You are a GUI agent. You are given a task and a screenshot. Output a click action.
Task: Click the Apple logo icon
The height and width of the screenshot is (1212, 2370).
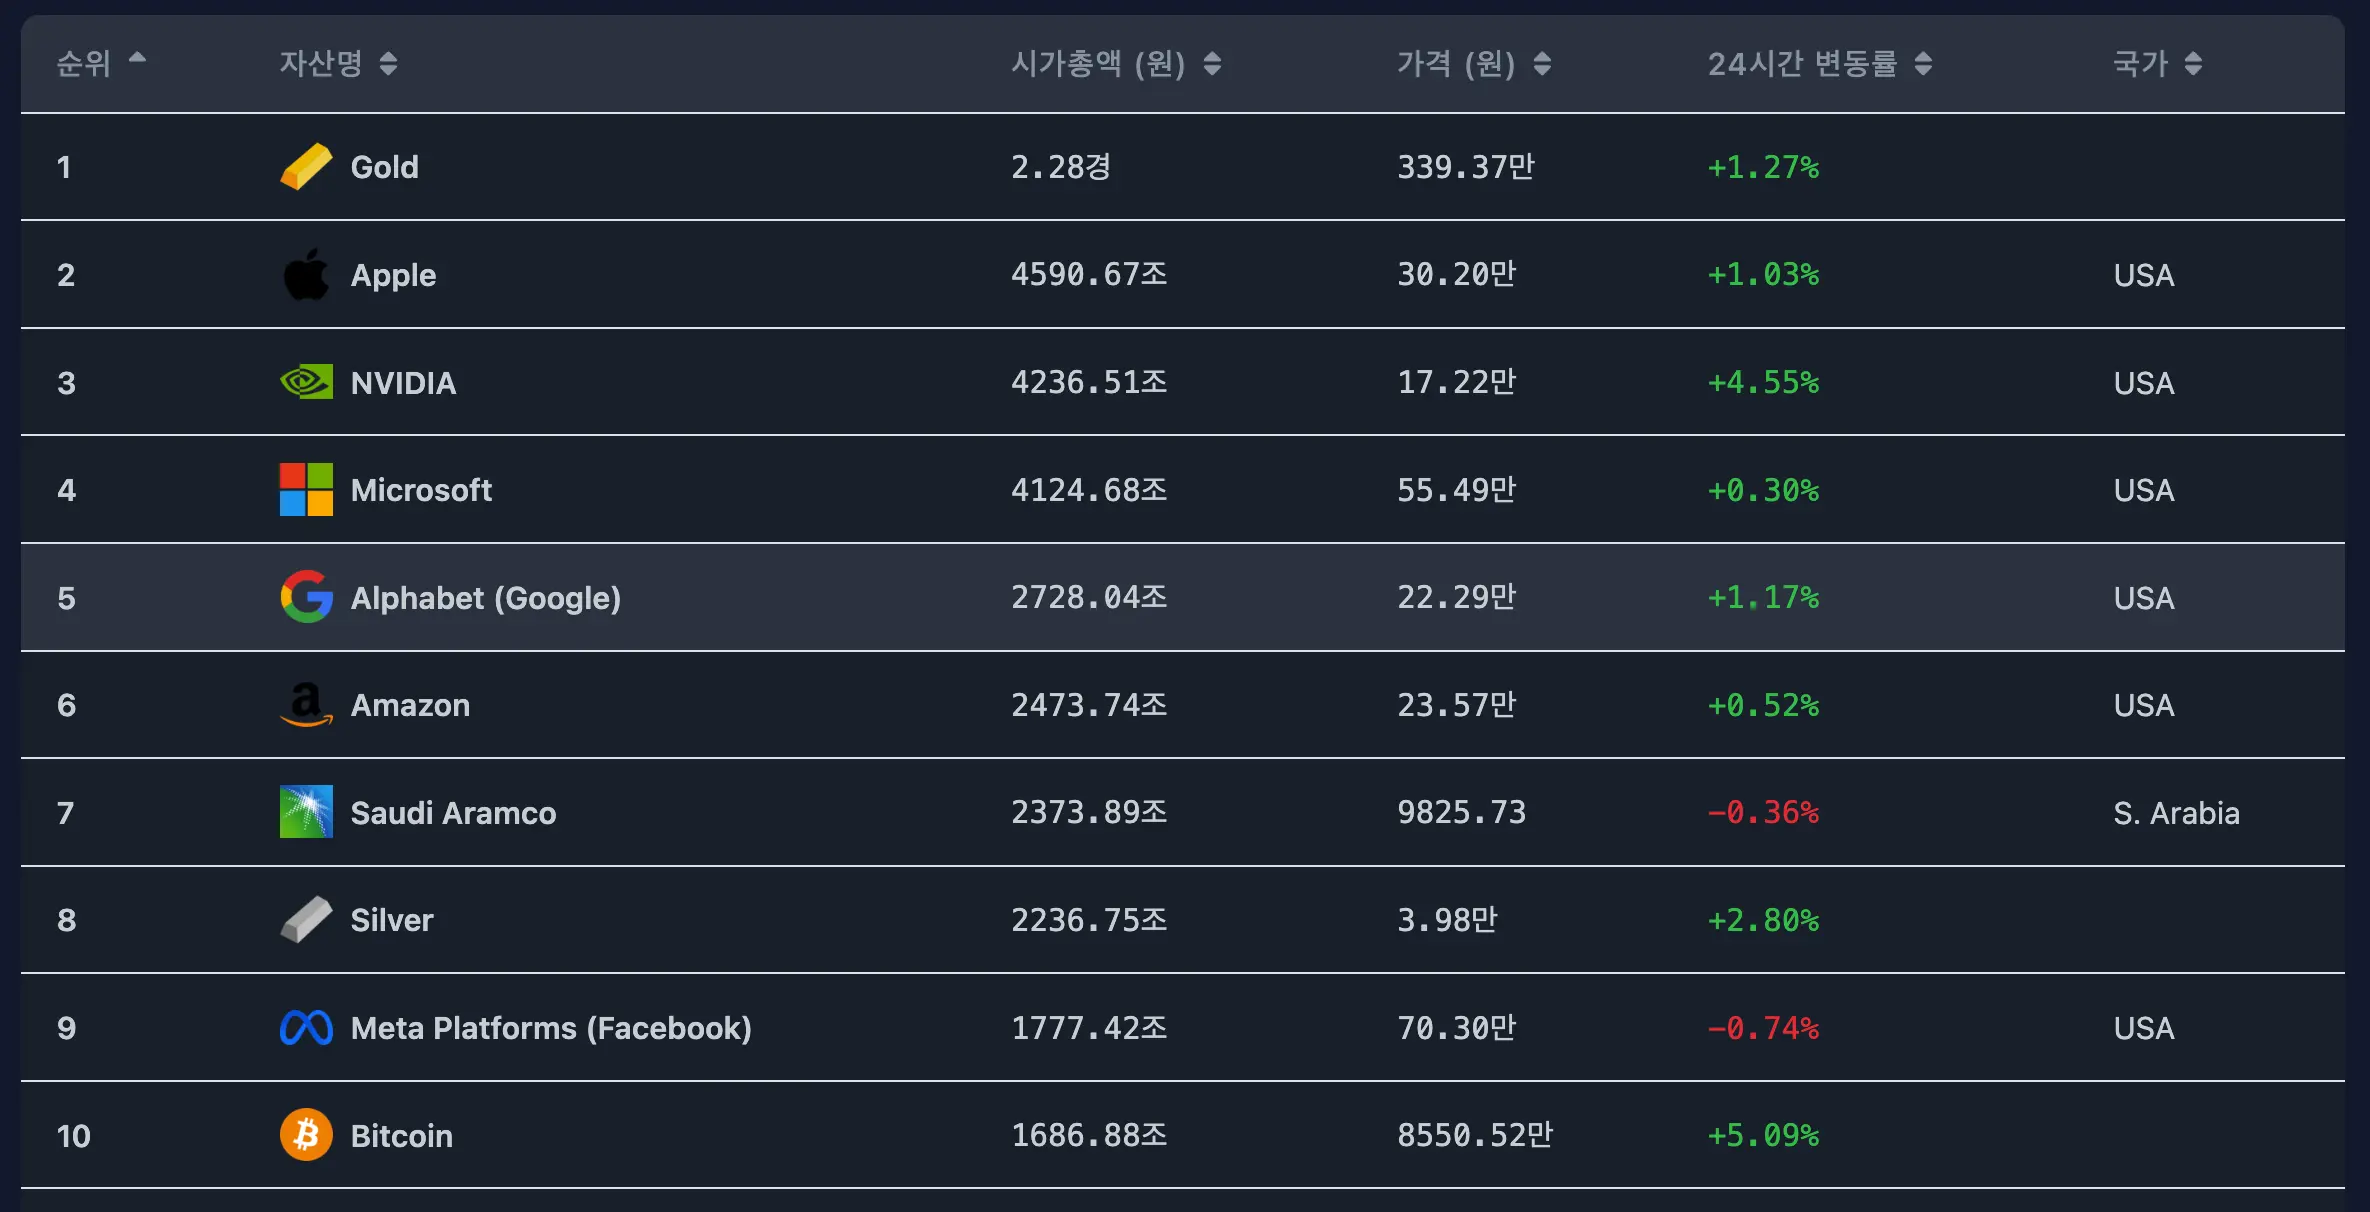[x=306, y=275]
